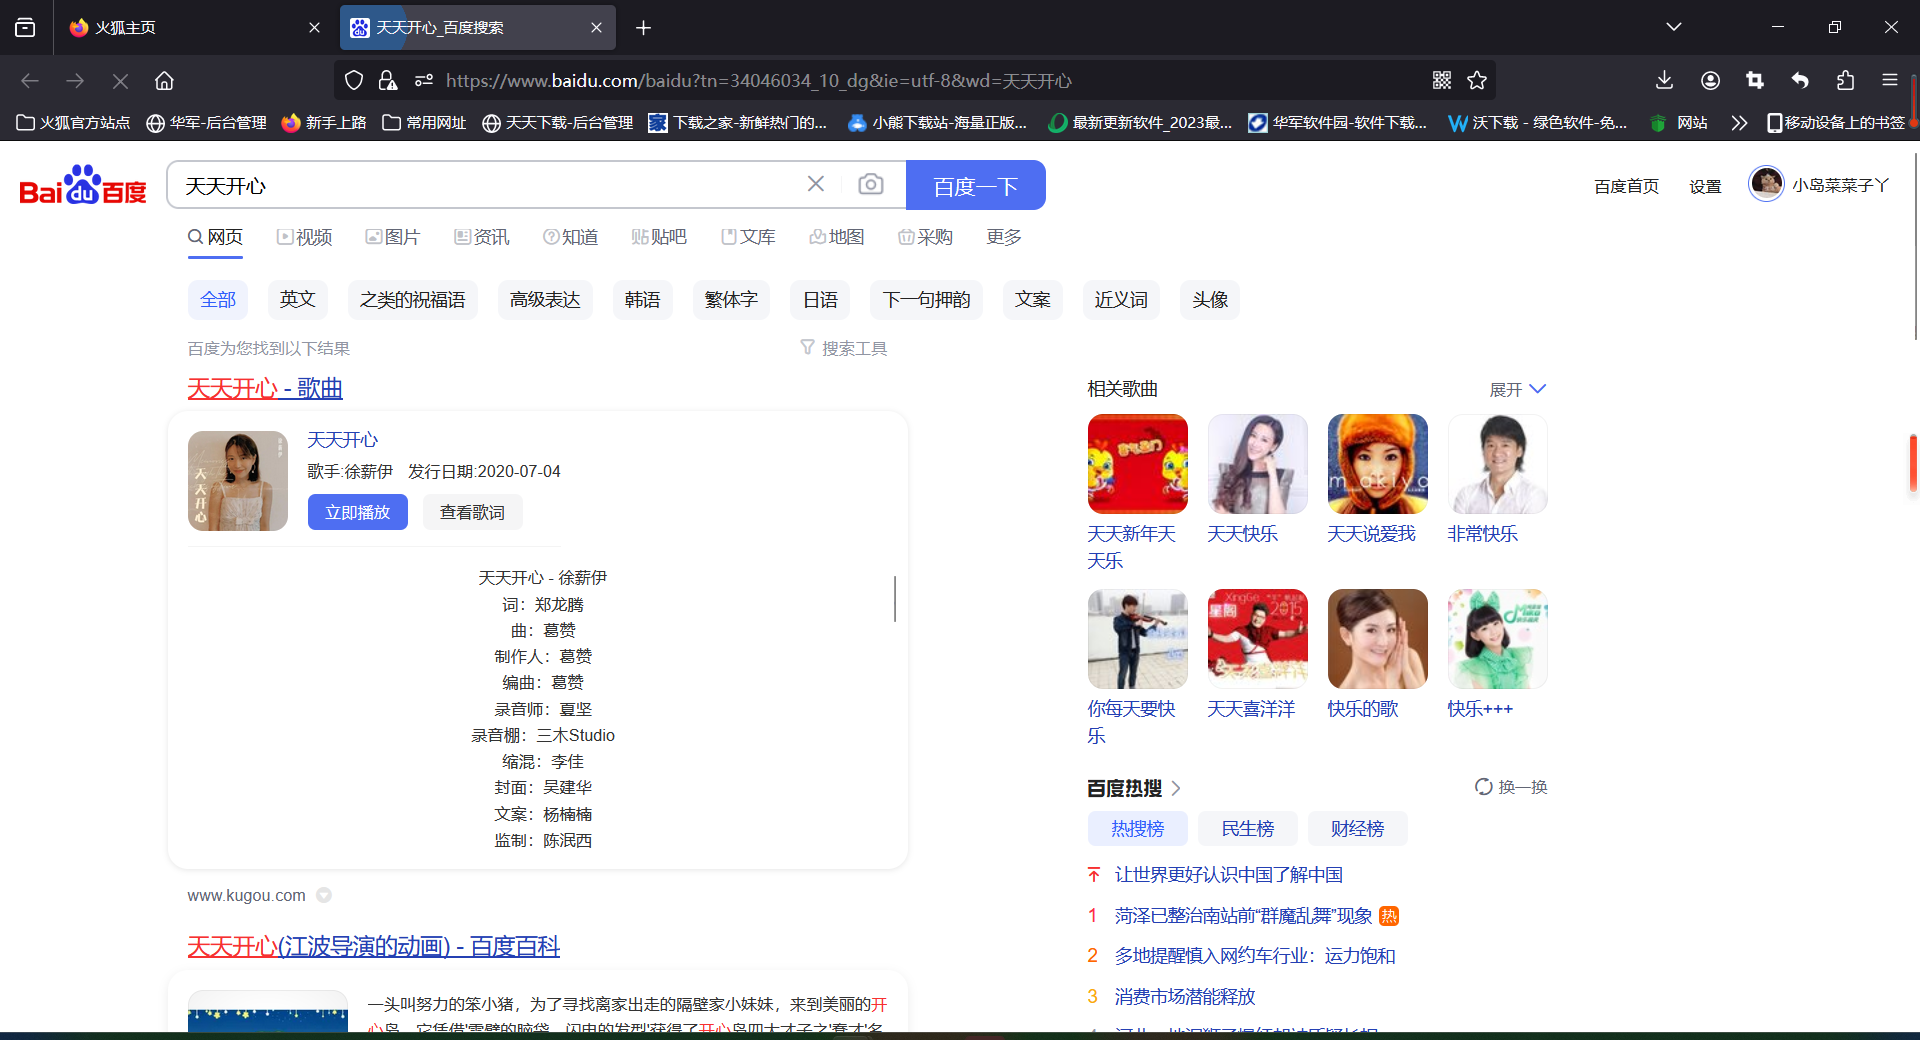This screenshot has height=1040, width=1920.
Task: Go to the browser home page icon
Action: coord(164,80)
